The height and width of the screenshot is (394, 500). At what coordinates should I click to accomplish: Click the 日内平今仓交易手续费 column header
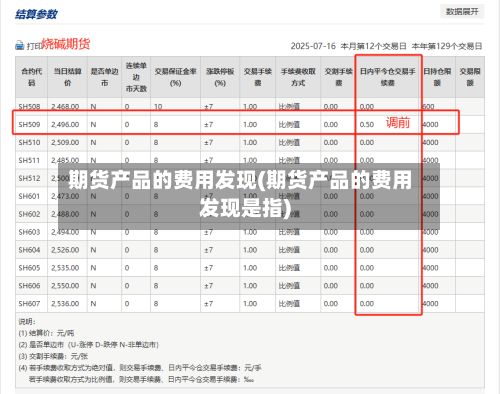[388, 77]
